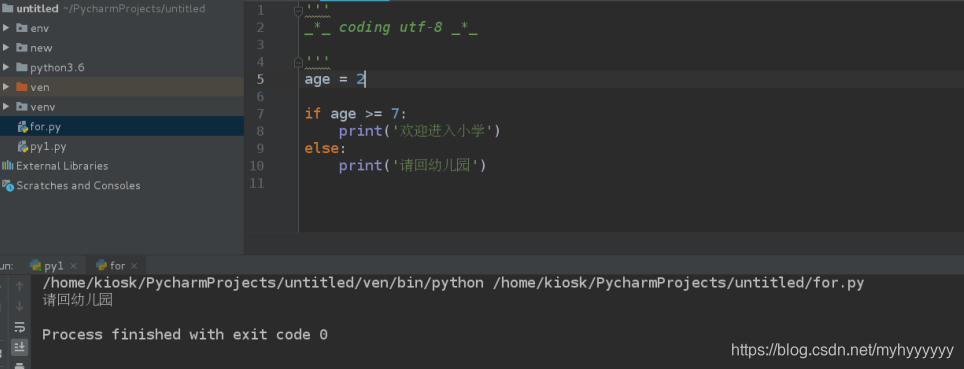Close the for run tab
The height and width of the screenshot is (369, 964).
[x=134, y=266]
